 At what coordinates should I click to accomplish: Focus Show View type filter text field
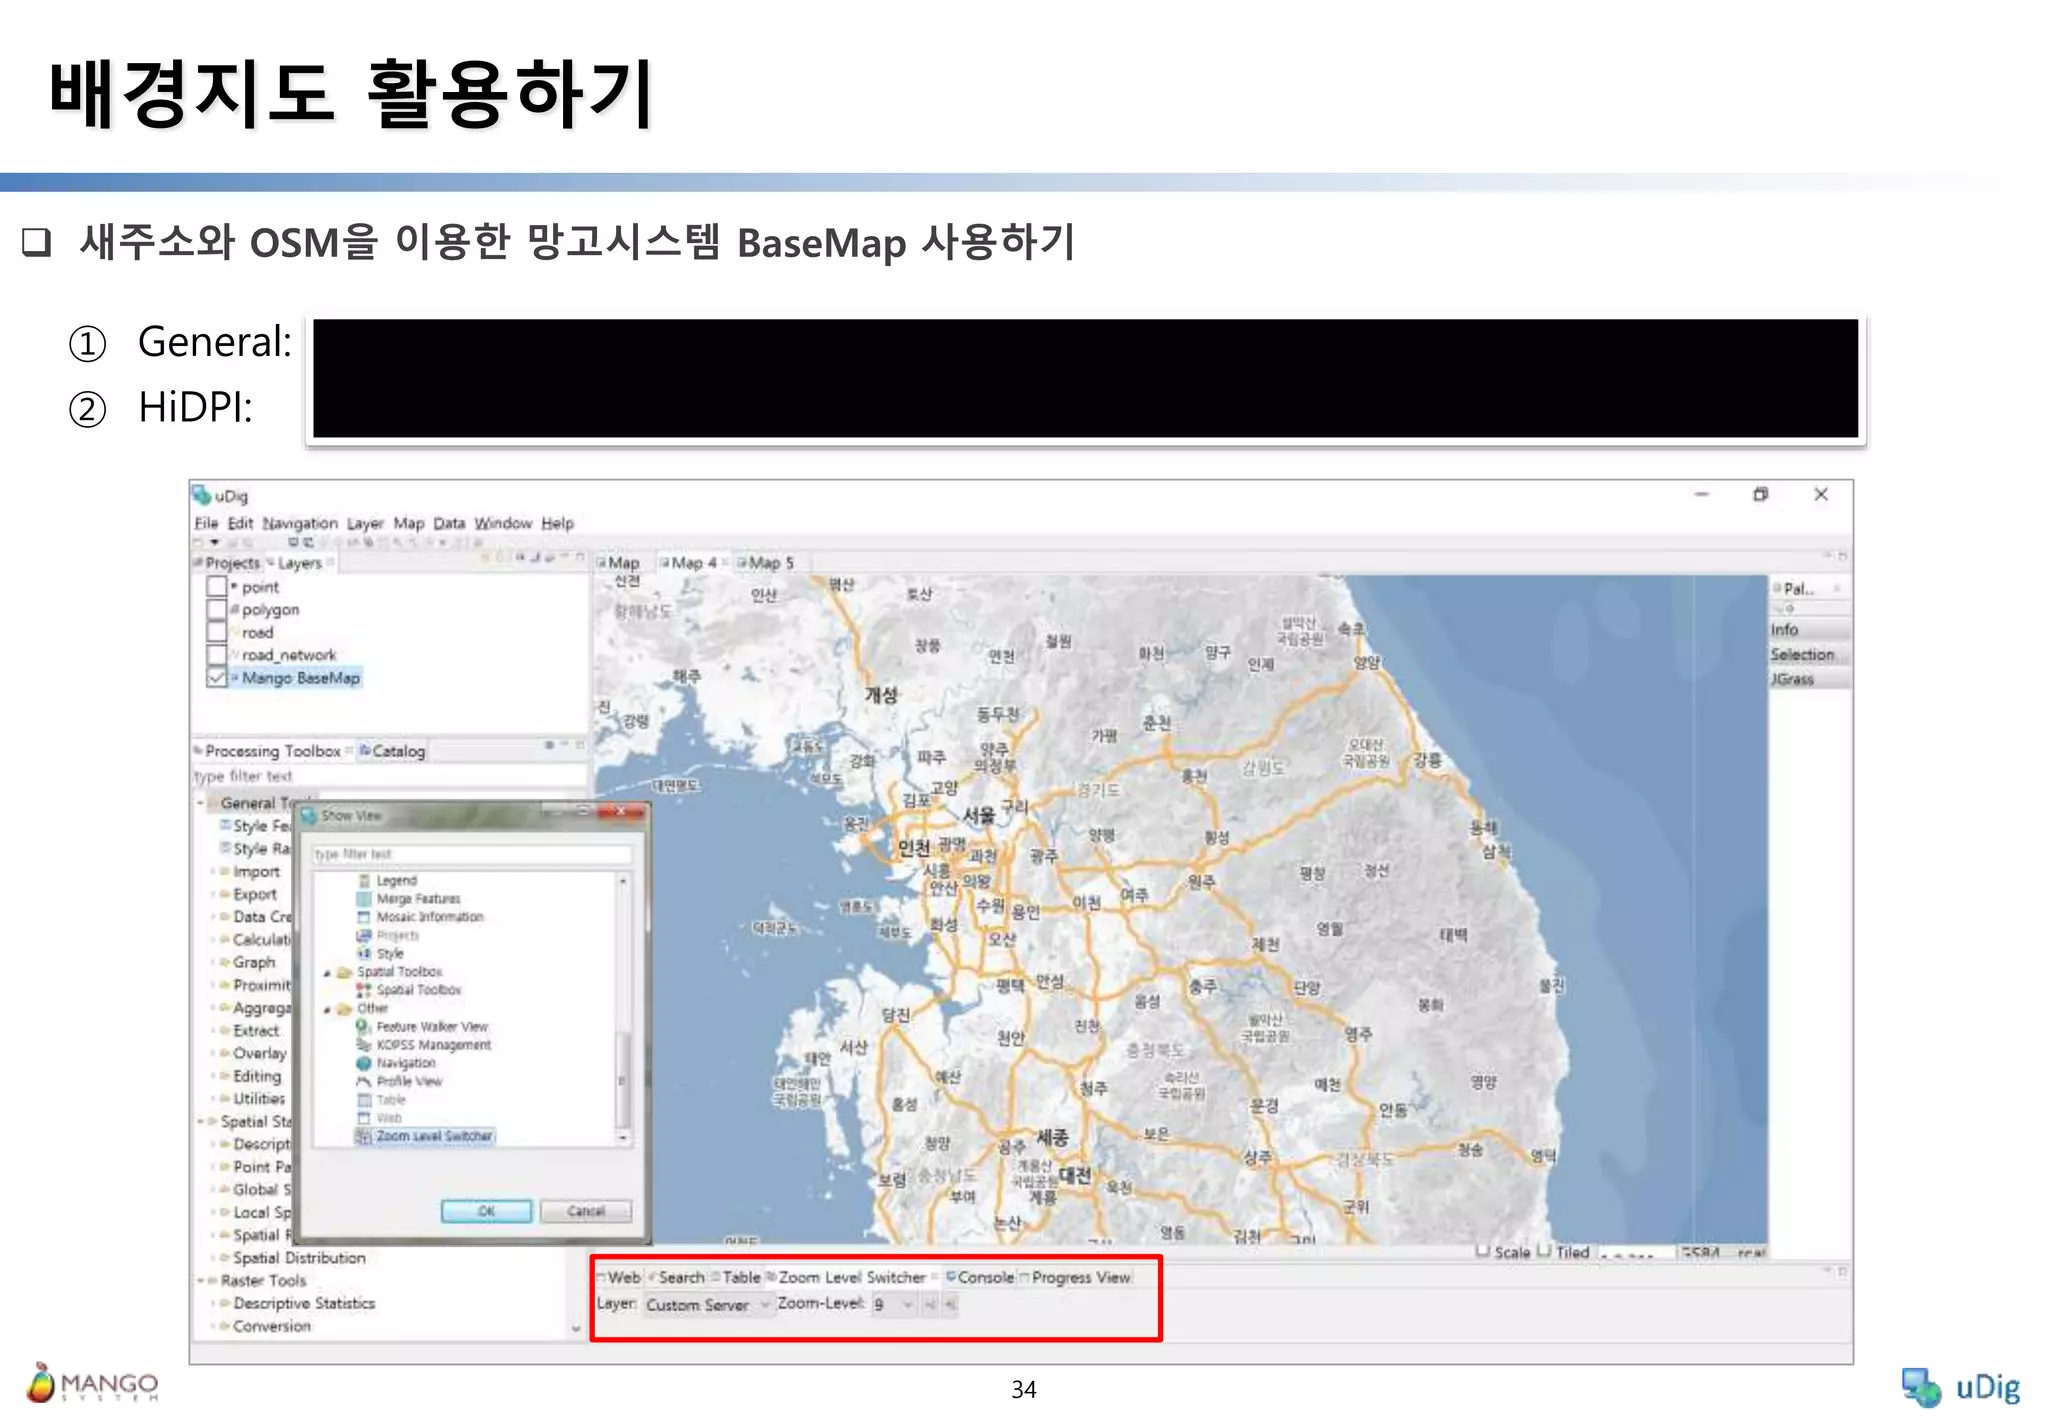(x=472, y=854)
